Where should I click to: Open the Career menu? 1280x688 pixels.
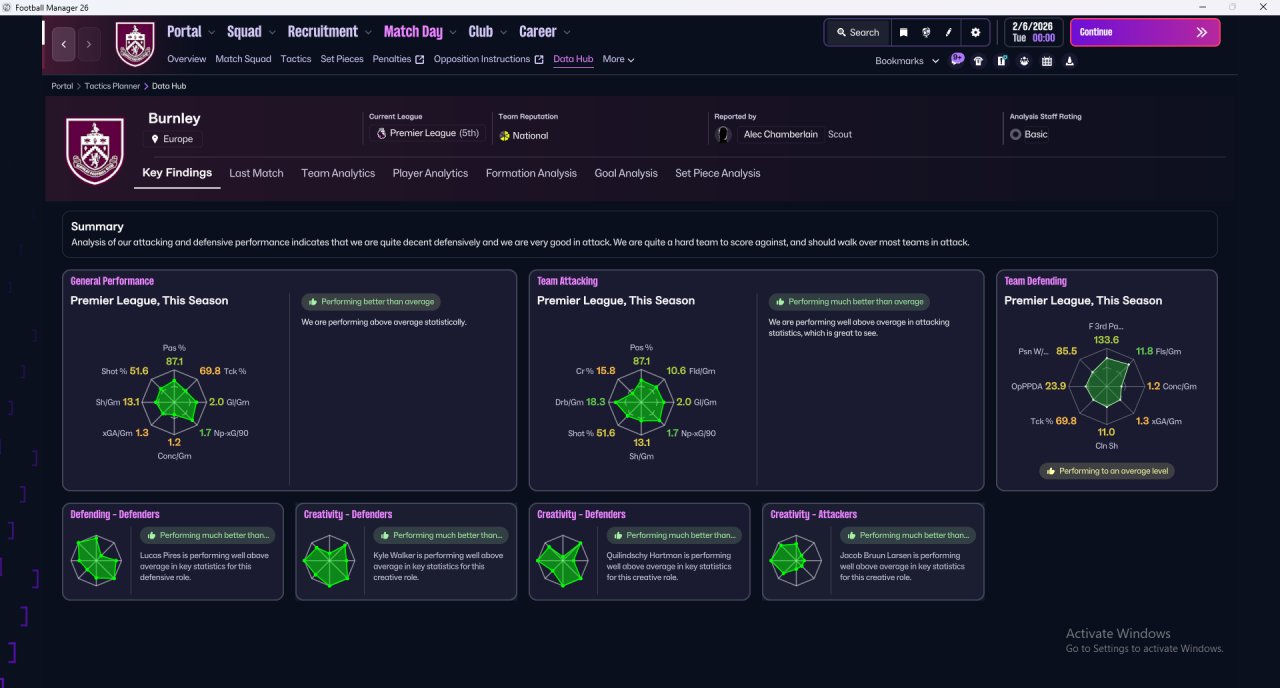[544, 32]
